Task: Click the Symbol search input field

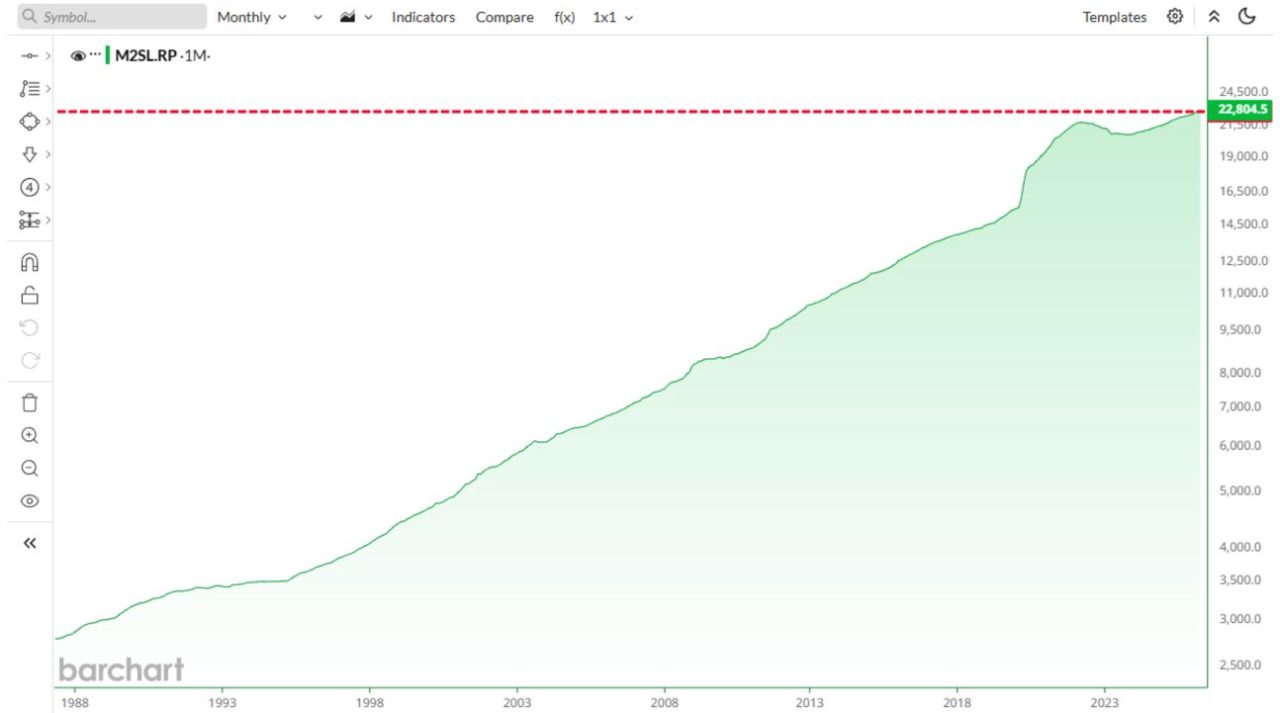Action: (x=112, y=17)
